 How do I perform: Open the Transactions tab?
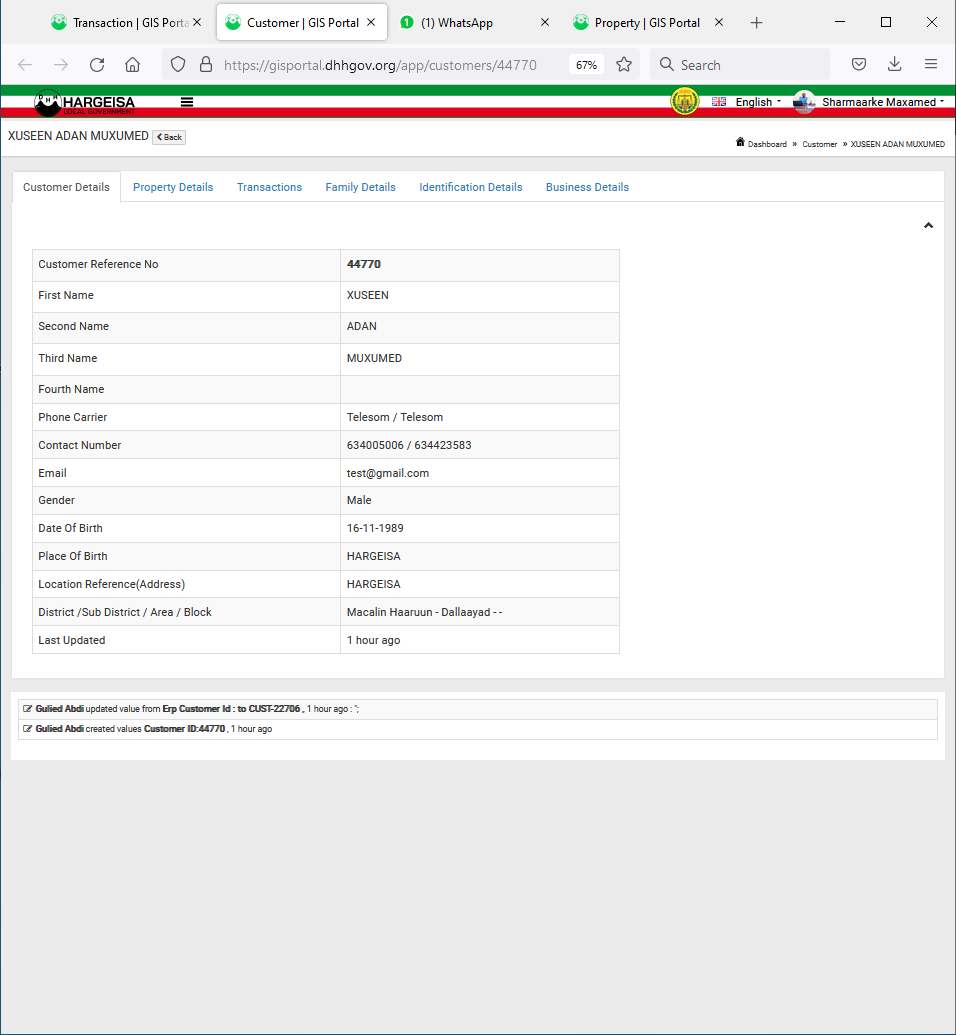tap(269, 187)
